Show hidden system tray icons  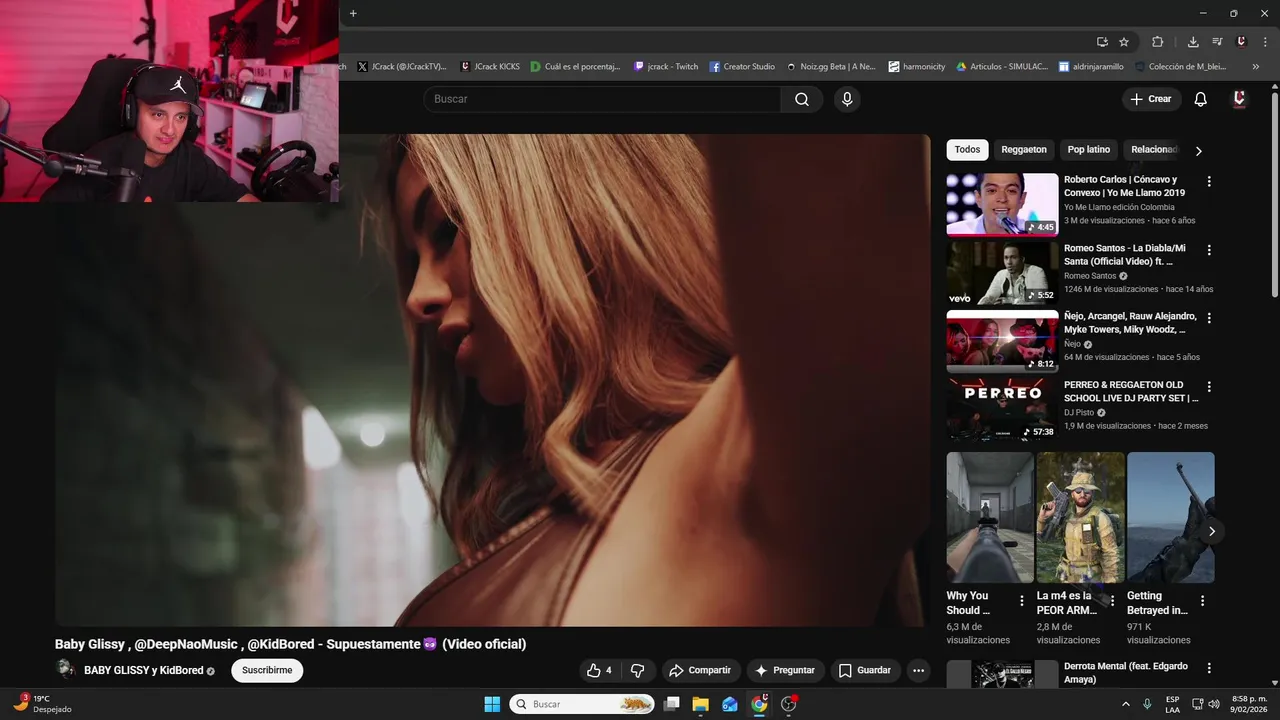tap(1126, 704)
